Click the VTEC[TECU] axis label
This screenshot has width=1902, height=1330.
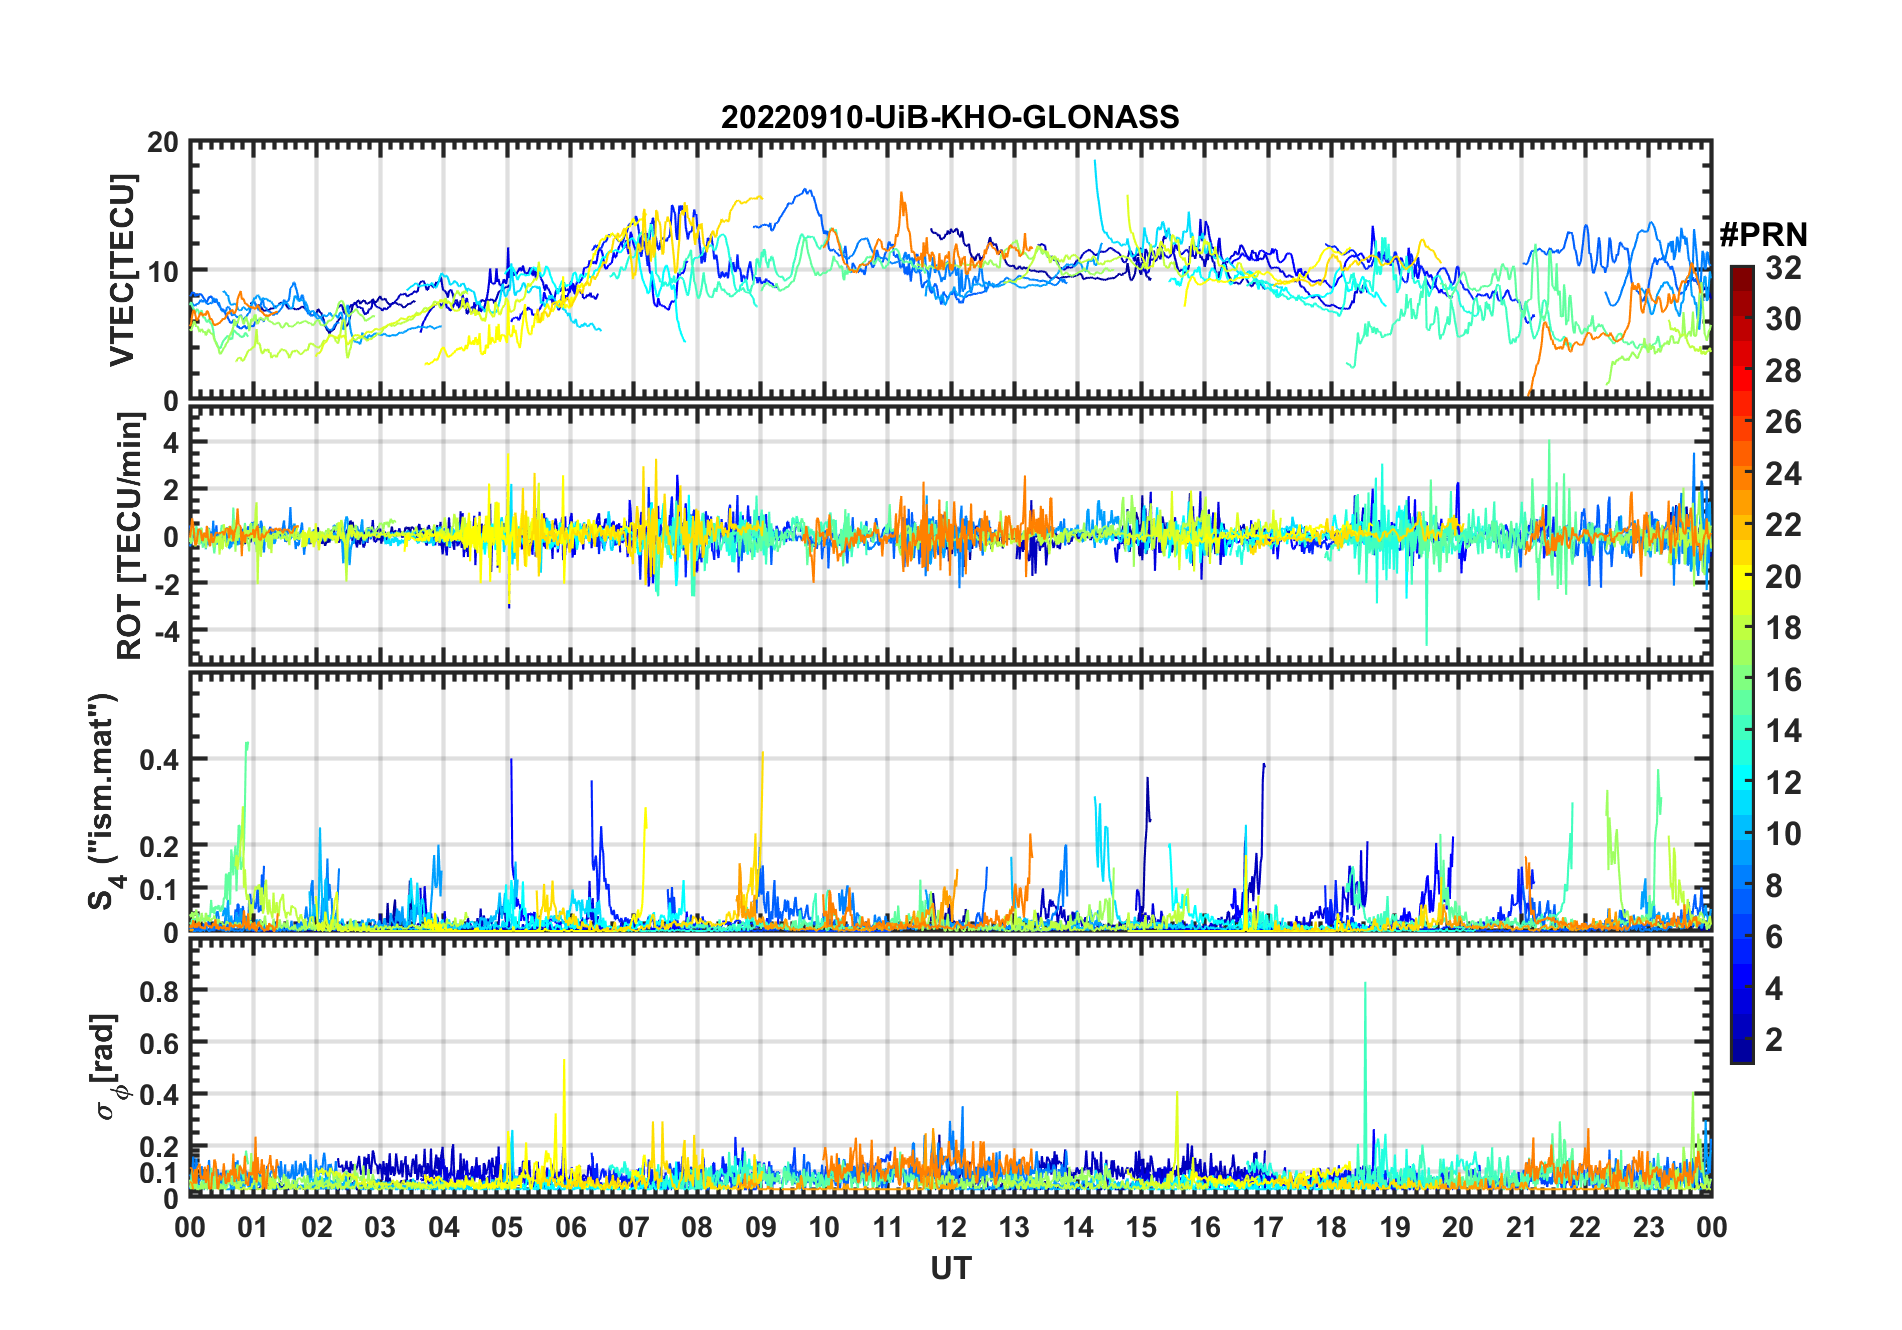[x=122, y=270]
